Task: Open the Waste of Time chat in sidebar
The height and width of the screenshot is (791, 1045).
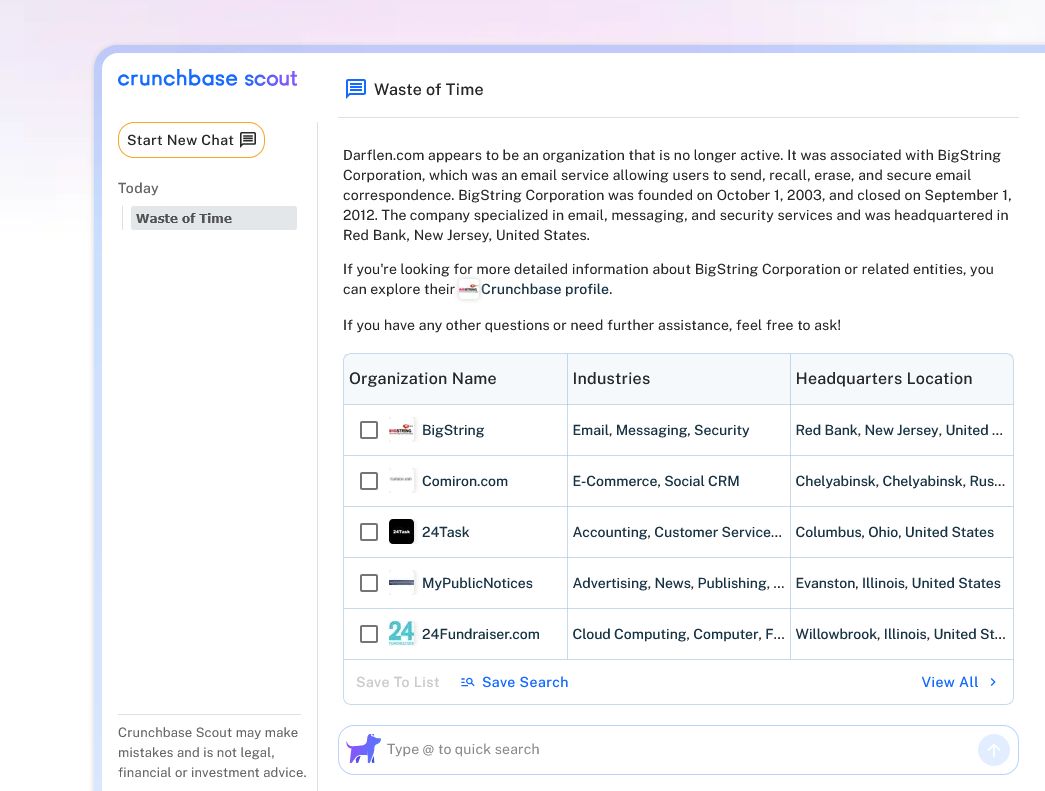Action: (213, 218)
